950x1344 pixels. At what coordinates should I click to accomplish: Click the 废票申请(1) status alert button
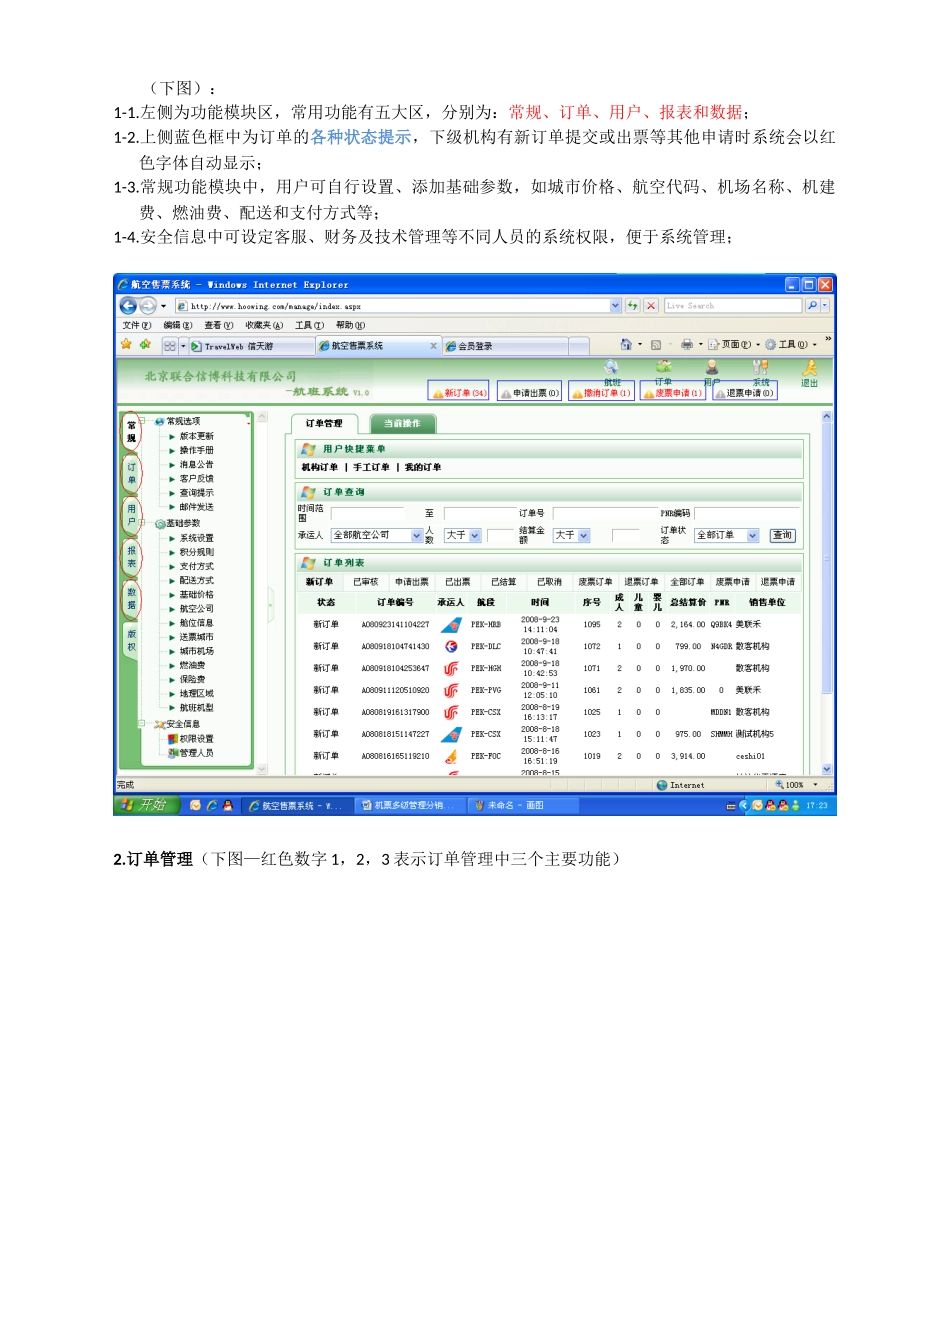pyautogui.click(x=673, y=393)
